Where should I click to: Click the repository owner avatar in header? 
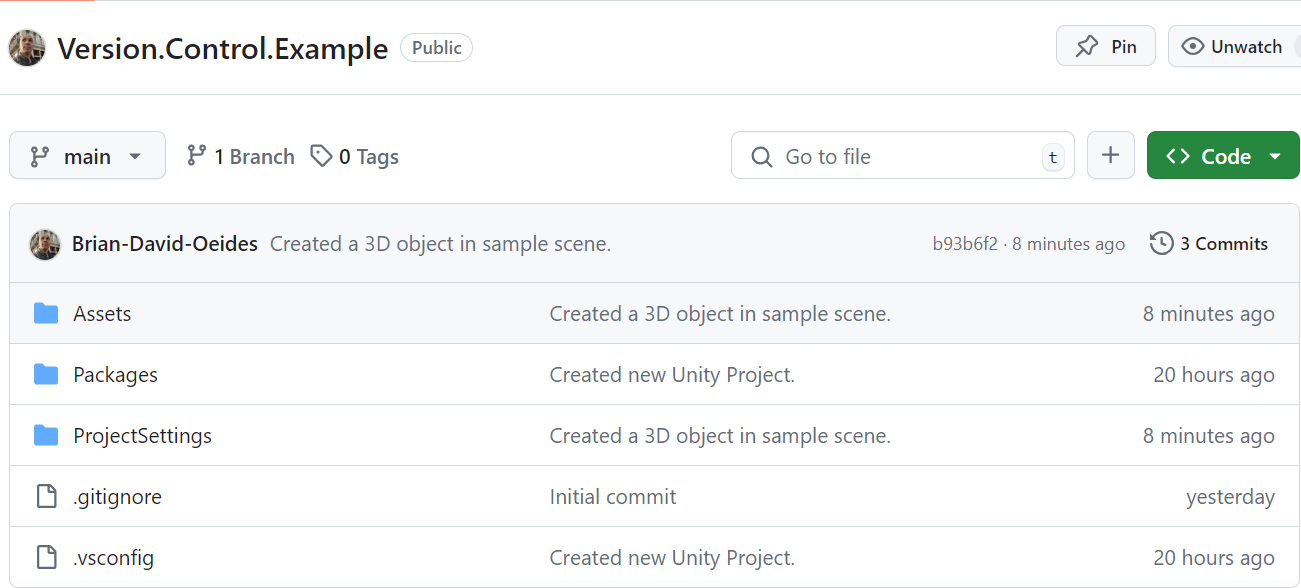pyautogui.click(x=27, y=48)
